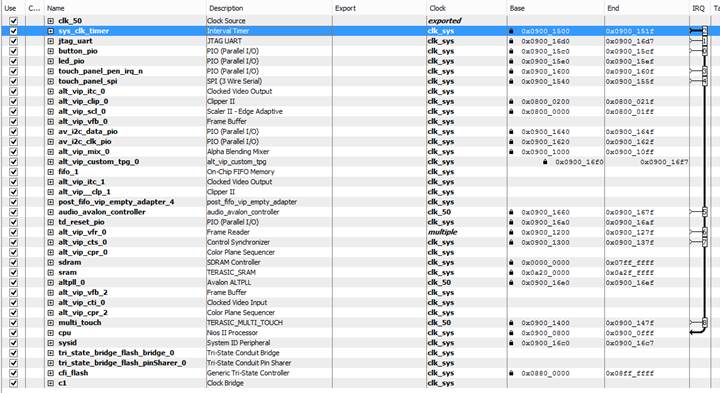
Task: Expand the sys_clk_timer component
Action: coord(51,31)
